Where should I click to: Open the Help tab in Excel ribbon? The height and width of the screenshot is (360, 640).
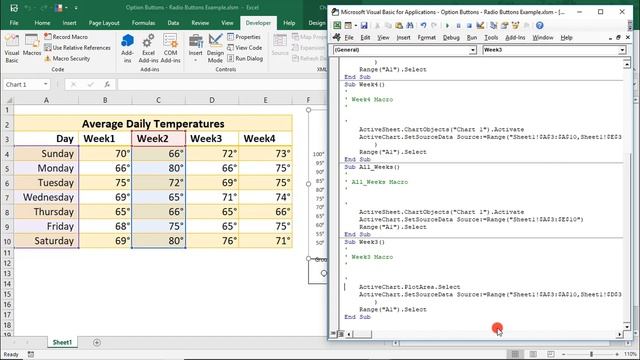(x=289, y=23)
